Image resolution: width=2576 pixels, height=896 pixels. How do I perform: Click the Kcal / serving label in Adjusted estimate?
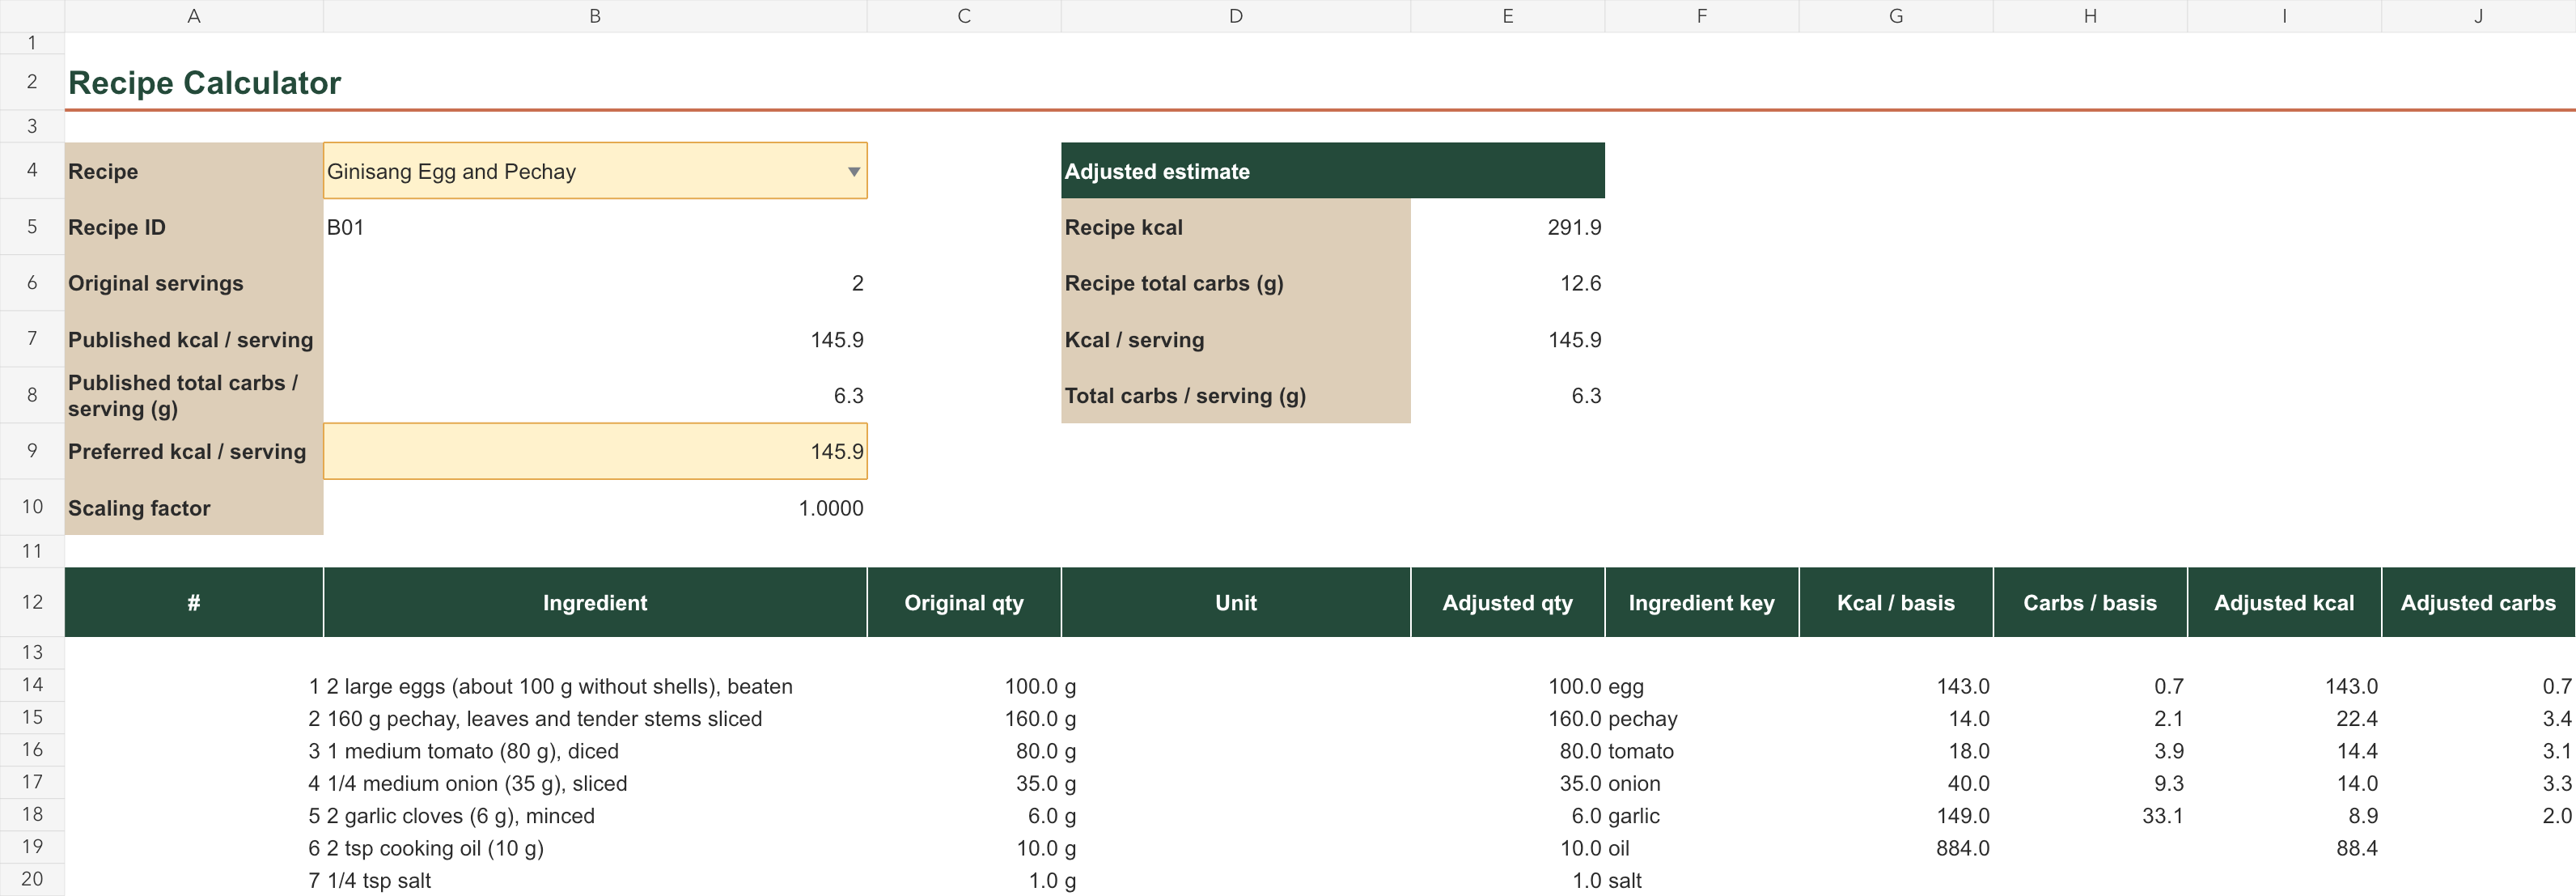pyautogui.click(x=1134, y=340)
